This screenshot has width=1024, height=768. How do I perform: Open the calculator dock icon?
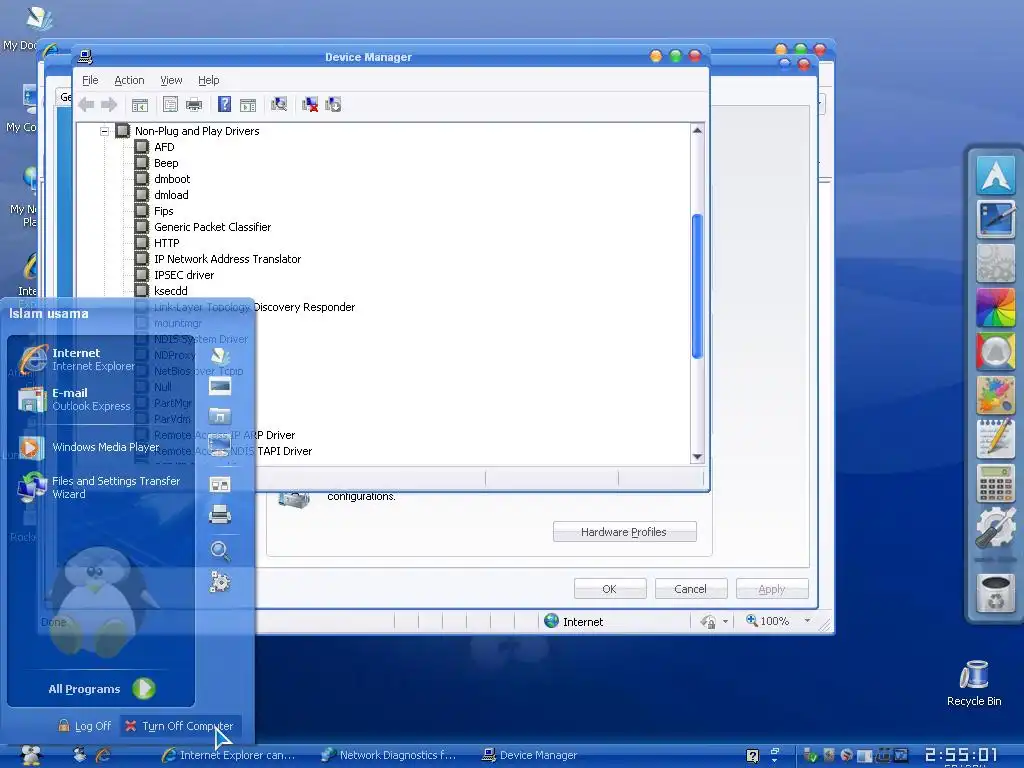pyautogui.click(x=995, y=483)
